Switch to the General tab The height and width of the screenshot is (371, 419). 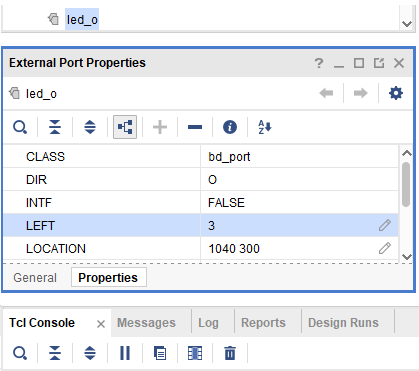(35, 278)
